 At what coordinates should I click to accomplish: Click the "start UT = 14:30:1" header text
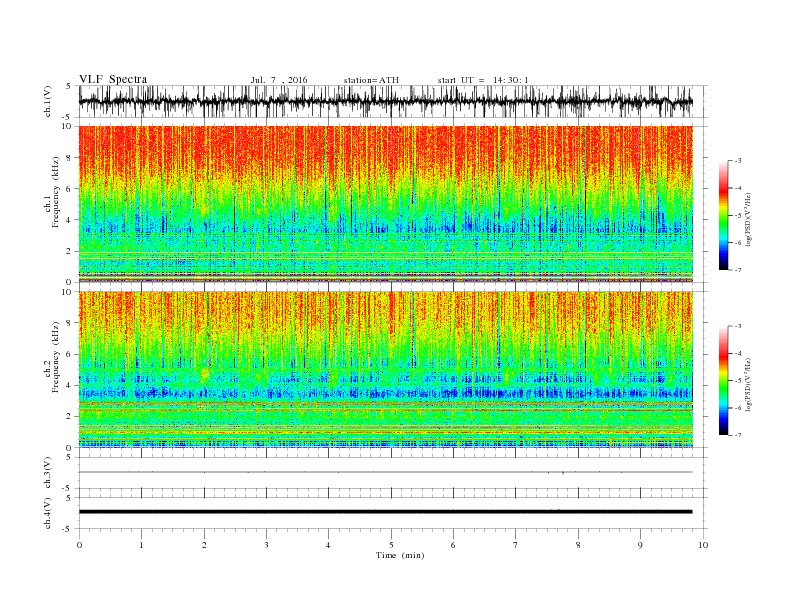tap(483, 80)
